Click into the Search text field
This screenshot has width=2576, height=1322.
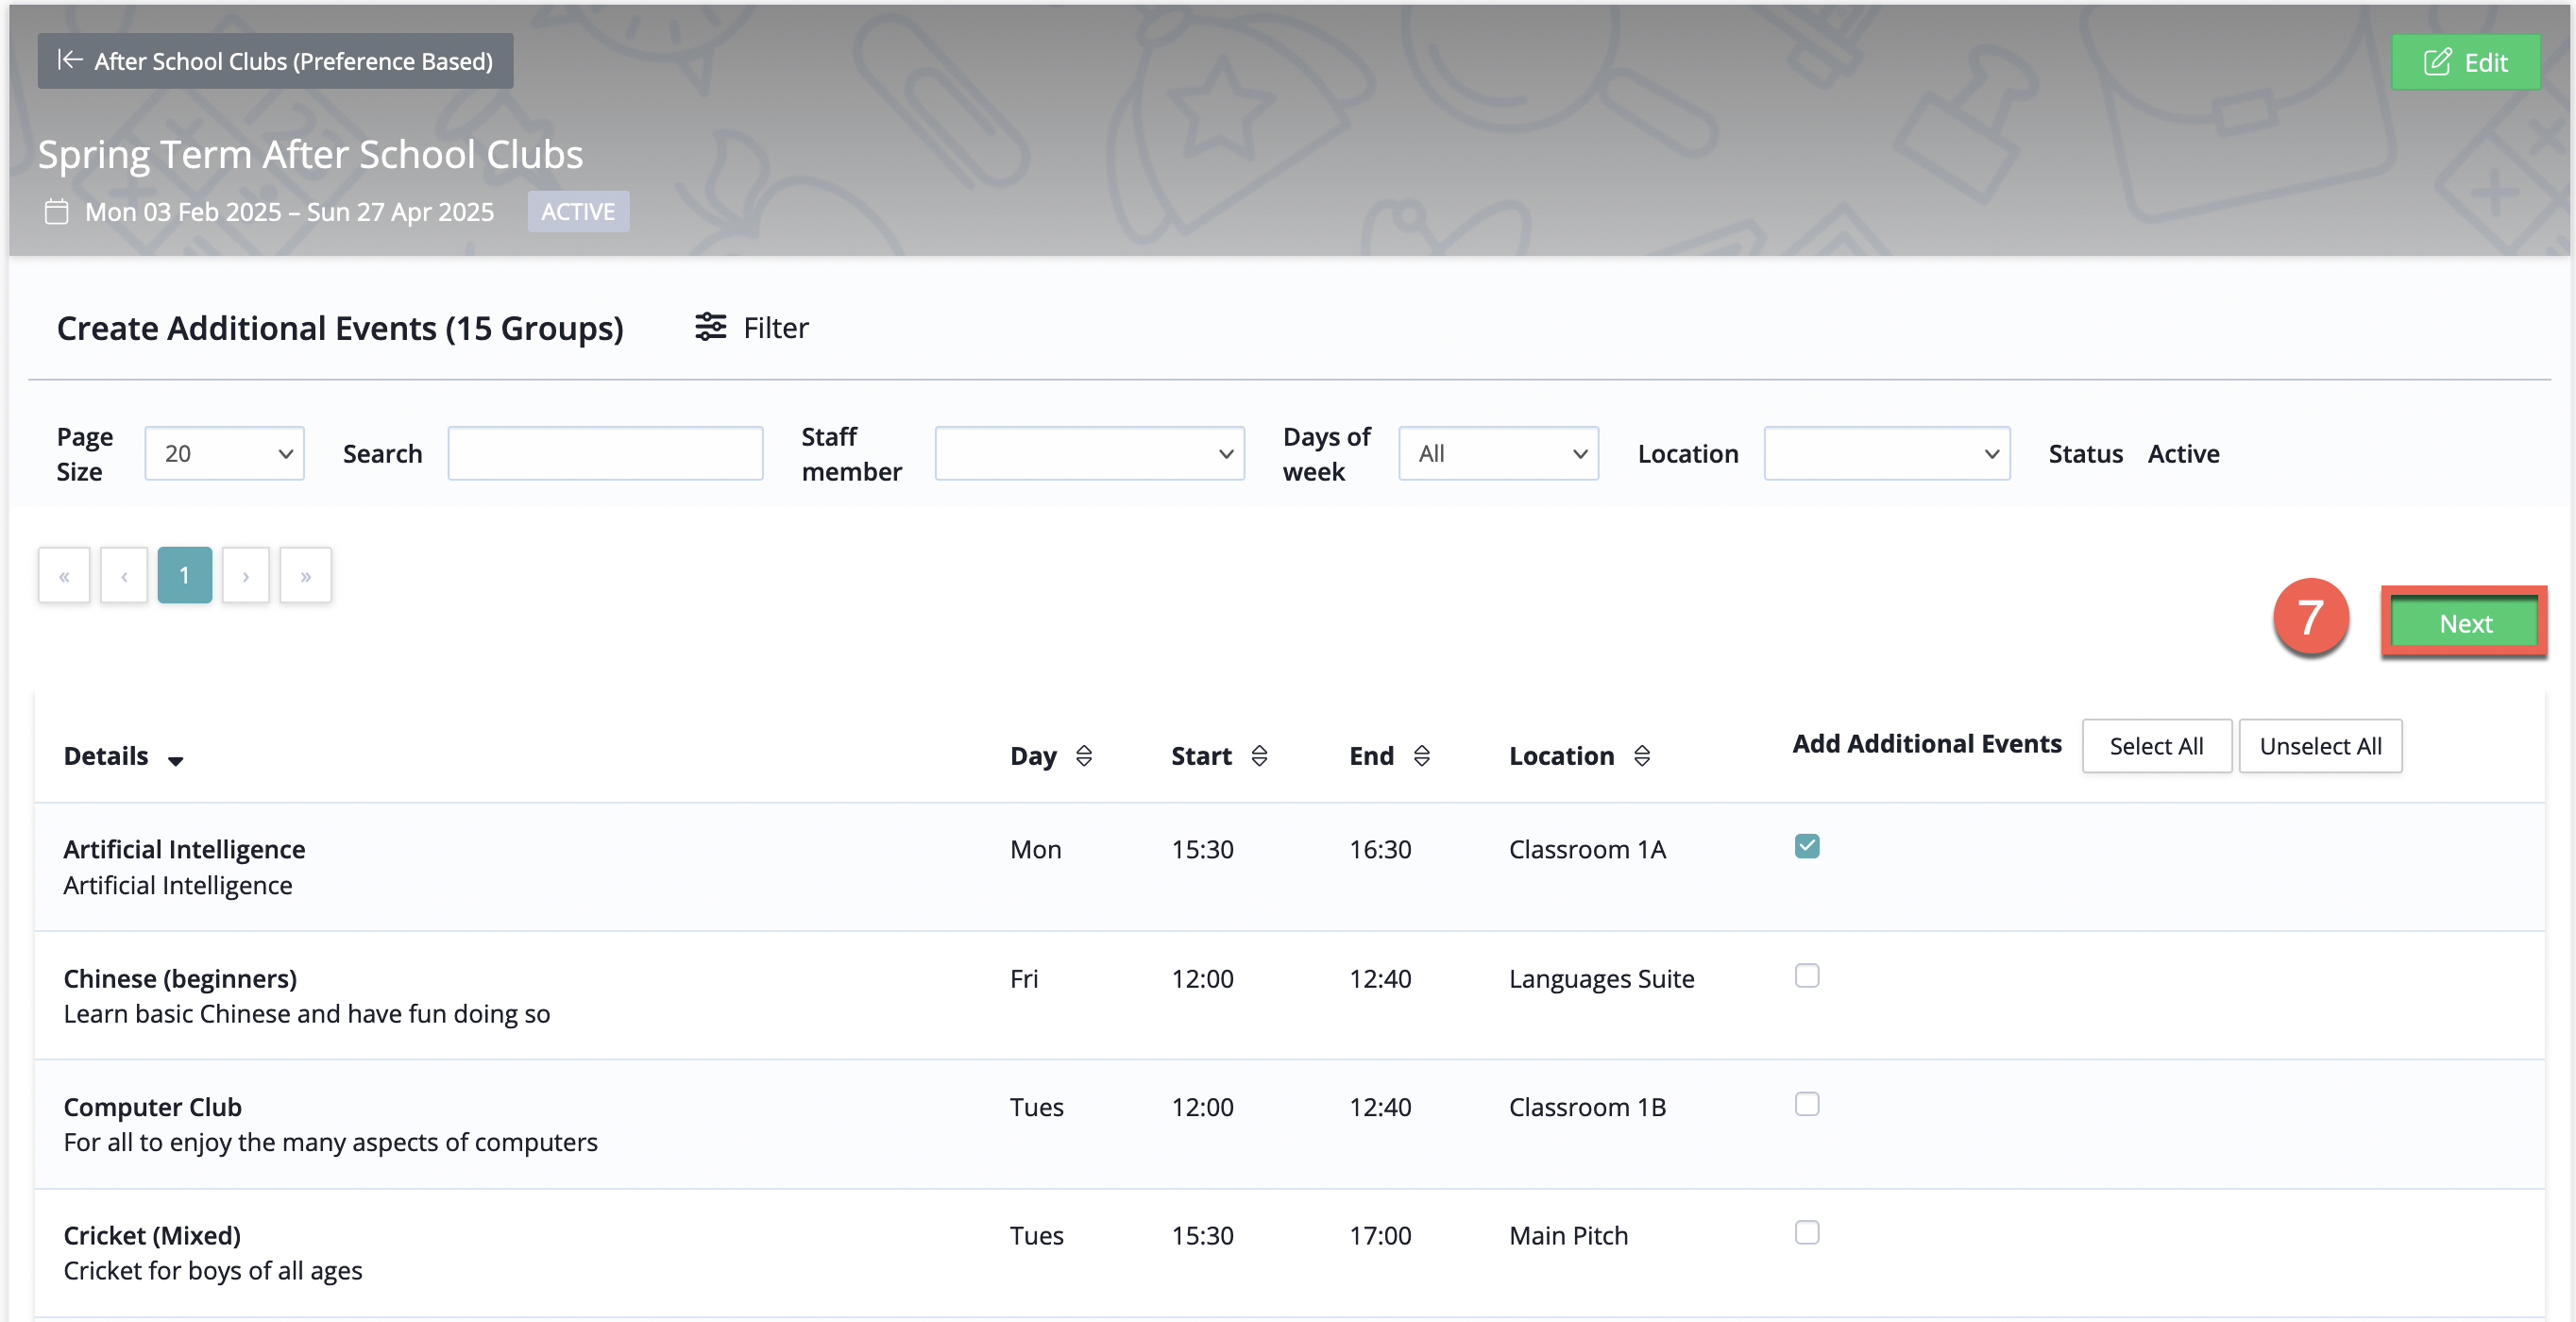click(605, 454)
